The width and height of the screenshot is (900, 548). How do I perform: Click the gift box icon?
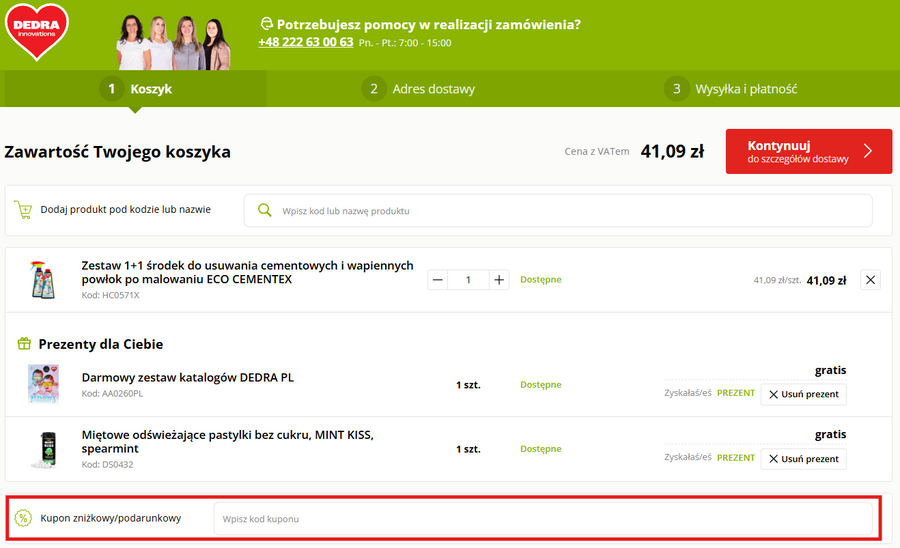coord(25,344)
